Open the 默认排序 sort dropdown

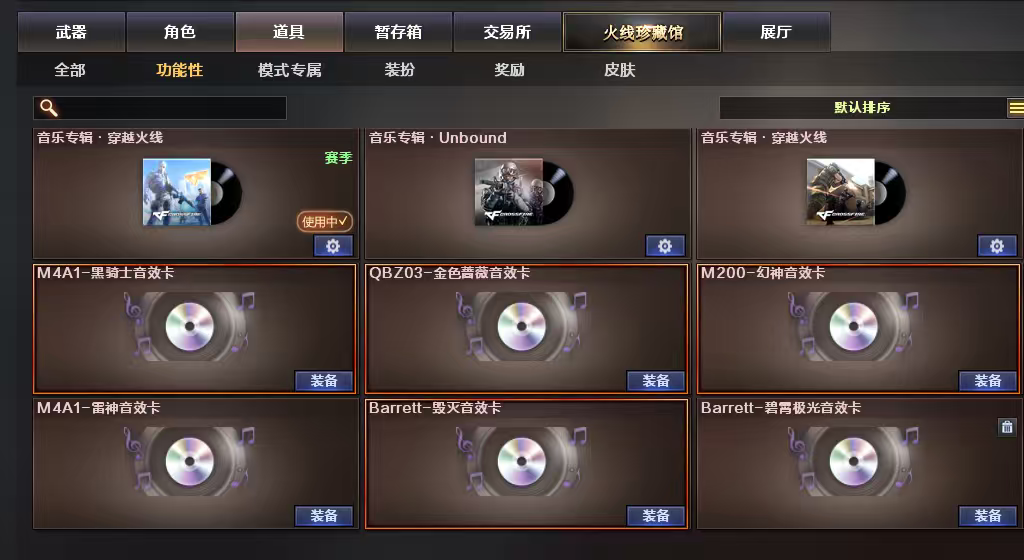pyautogui.click(x=863, y=108)
